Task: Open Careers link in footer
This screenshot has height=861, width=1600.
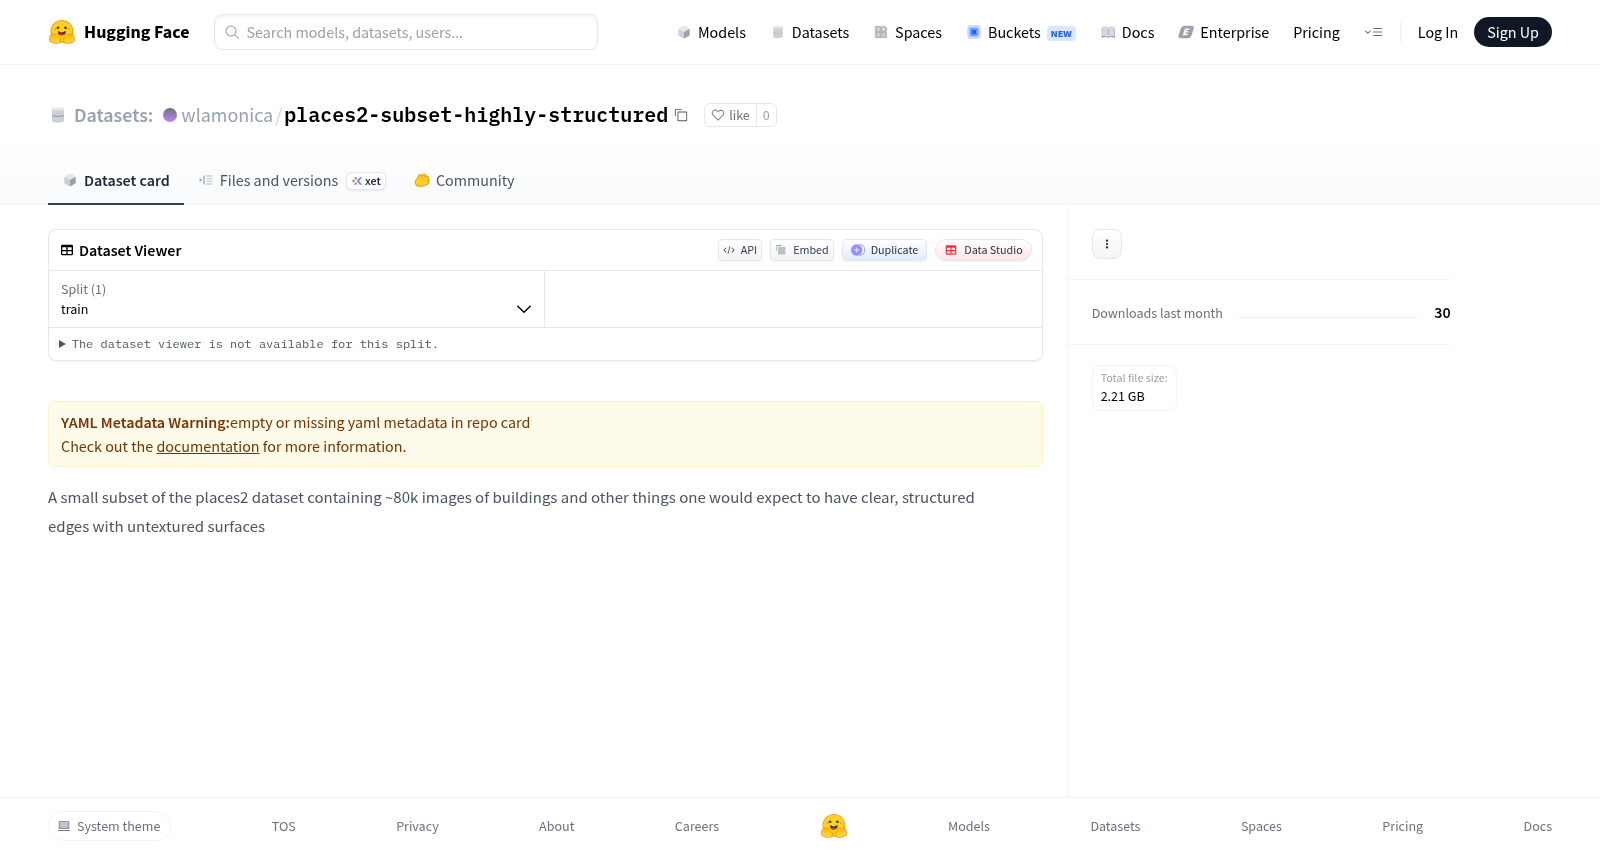Action: coord(697,826)
